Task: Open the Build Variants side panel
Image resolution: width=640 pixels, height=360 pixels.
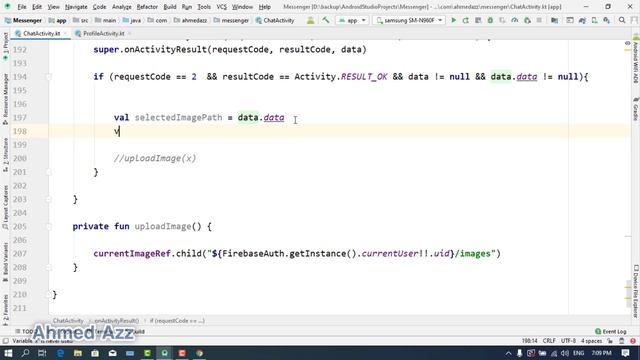Action: [x=5, y=262]
